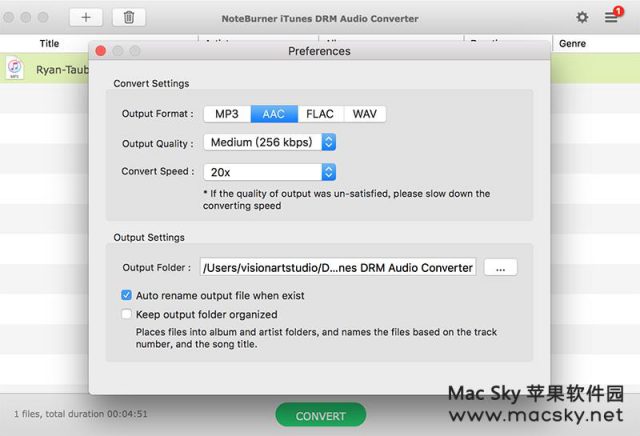Select MP3 output format
Viewport: 640px width, 436px height.
(x=227, y=114)
